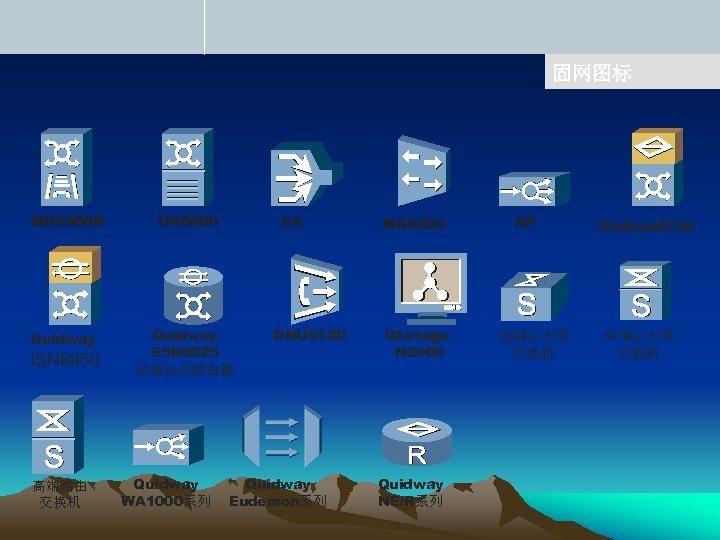Viewport: 720px width, 540px height.
Task: Click the ESR8825 label text
Action: click(x=185, y=352)
